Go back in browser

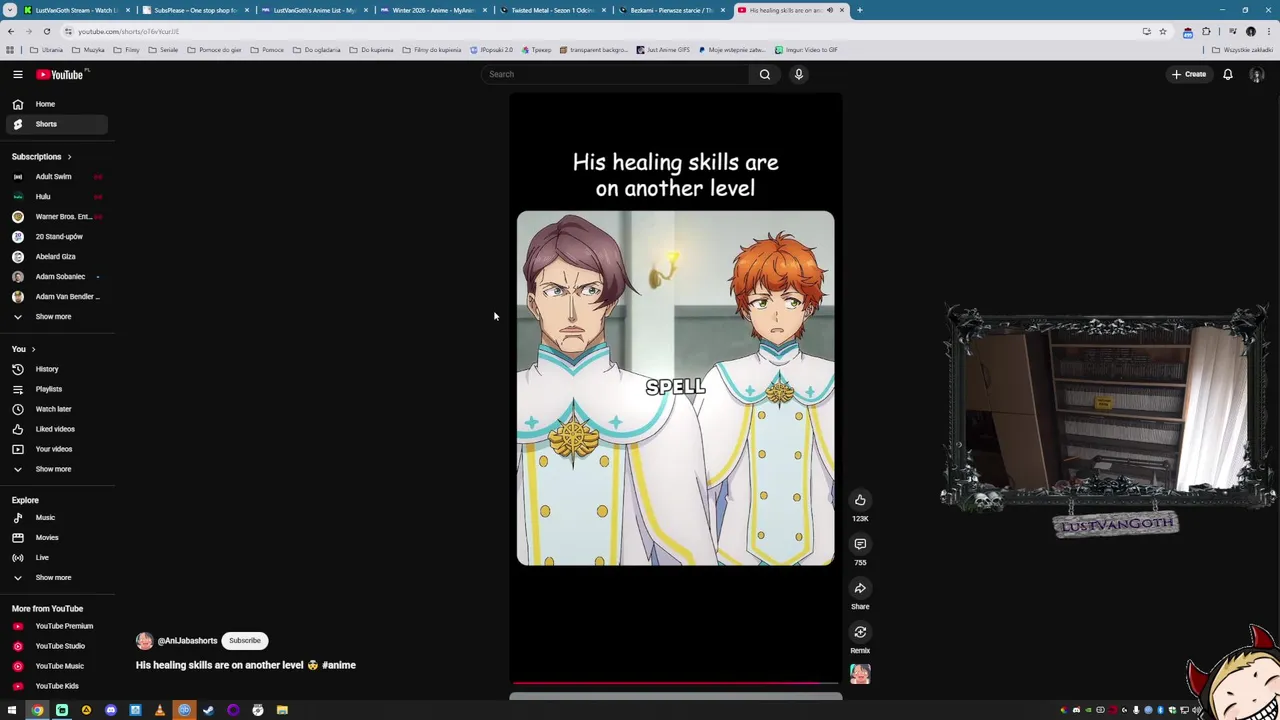pyautogui.click(x=10, y=31)
